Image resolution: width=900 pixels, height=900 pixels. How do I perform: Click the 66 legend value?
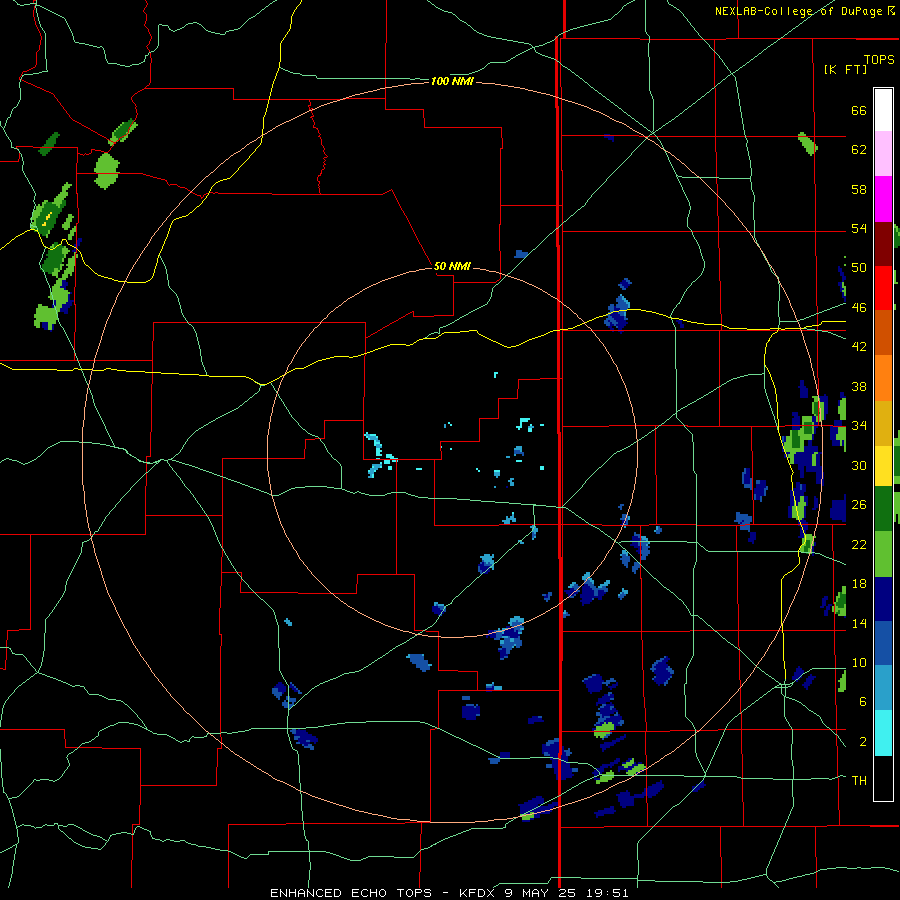click(x=859, y=111)
